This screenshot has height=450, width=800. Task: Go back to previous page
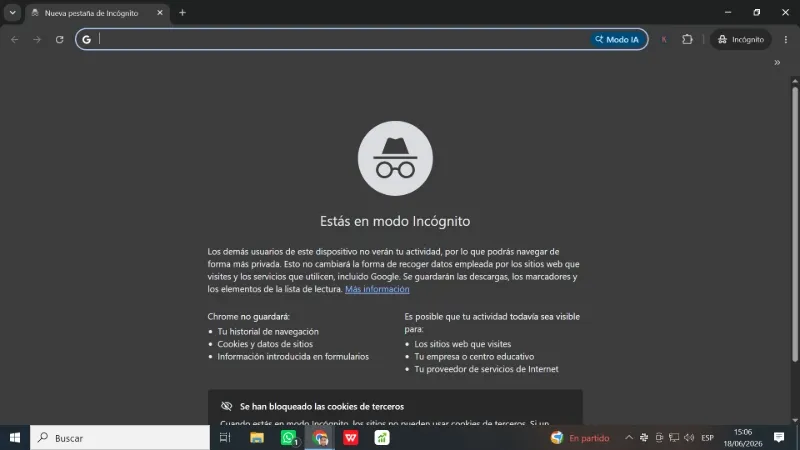point(15,39)
